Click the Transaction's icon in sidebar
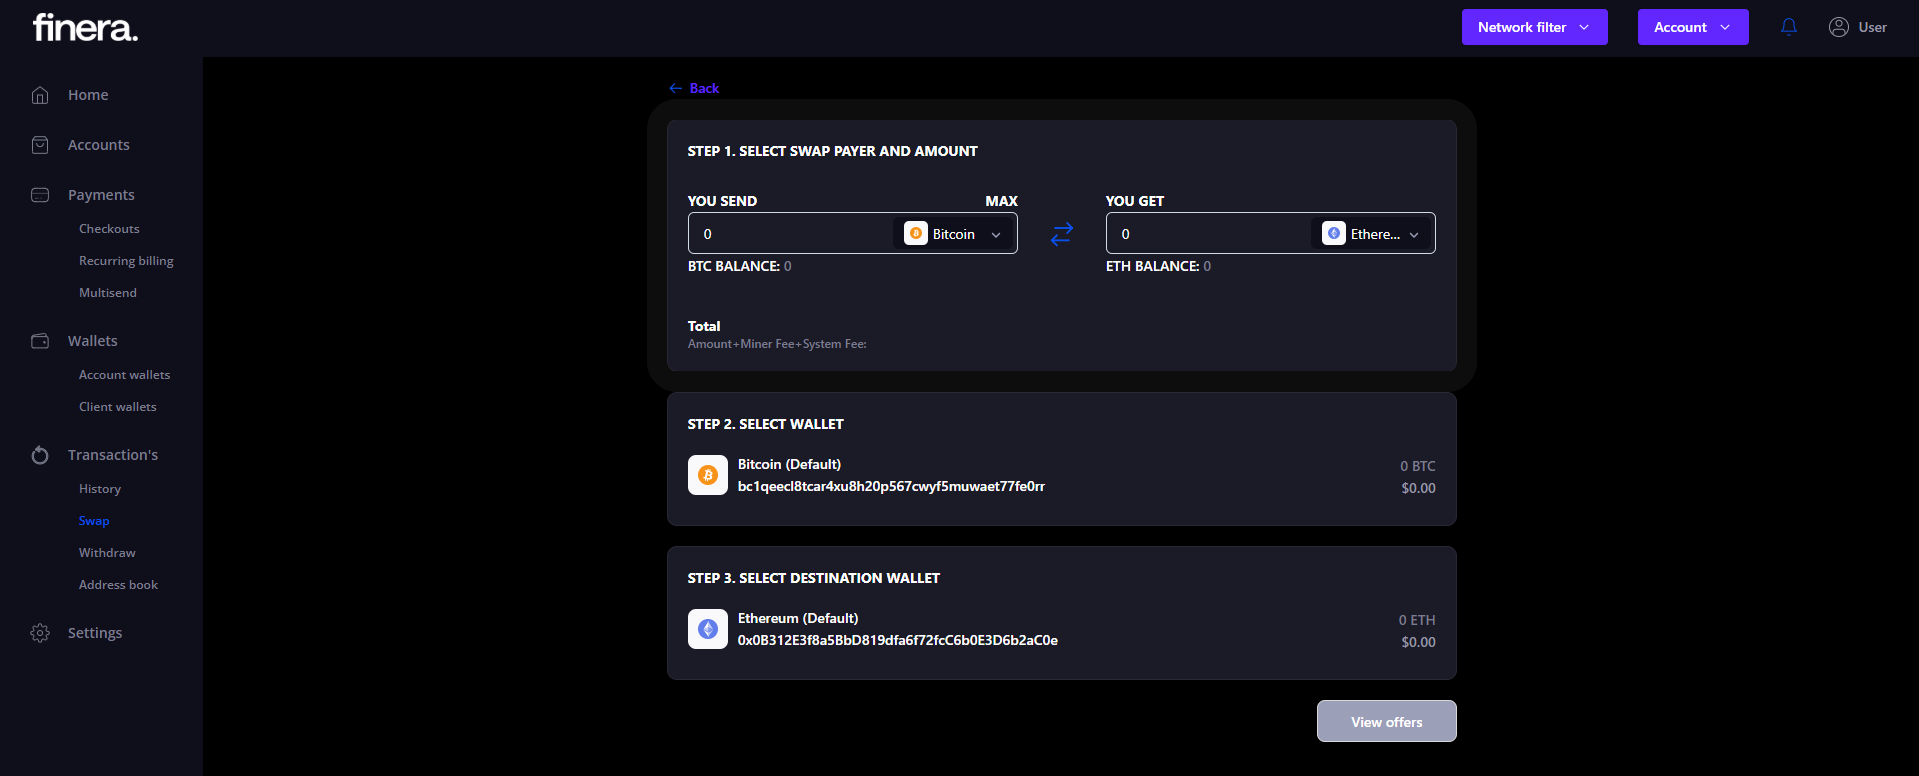Image resolution: width=1919 pixels, height=776 pixels. pos(40,455)
